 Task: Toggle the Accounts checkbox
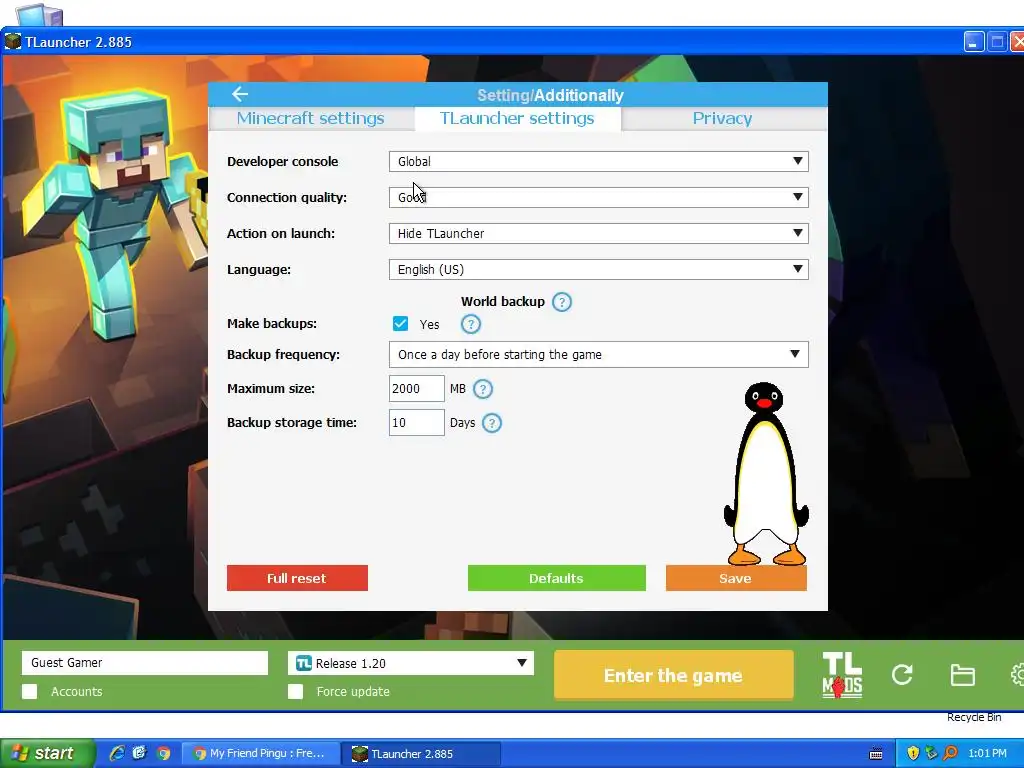tap(29, 692)
